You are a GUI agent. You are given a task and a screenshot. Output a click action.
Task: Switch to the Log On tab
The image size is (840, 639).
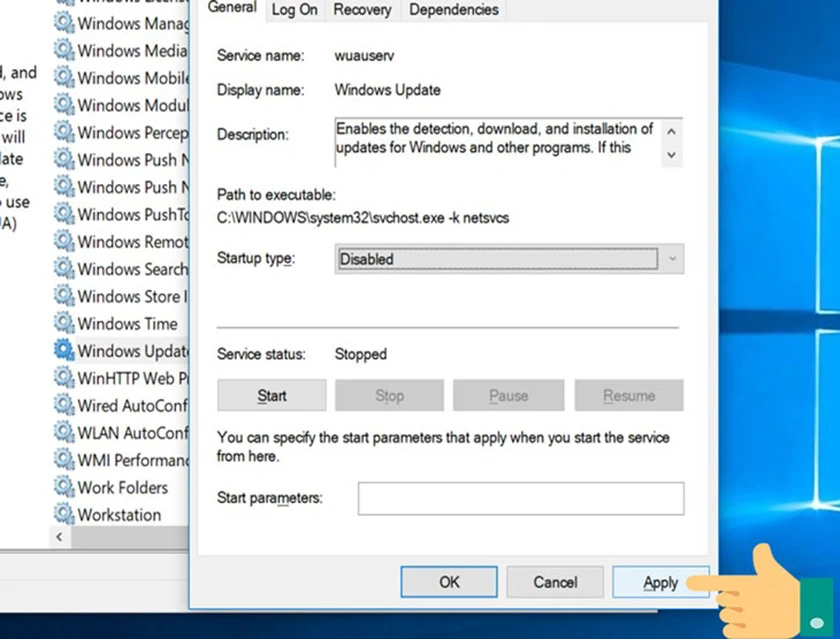[295, 10]
